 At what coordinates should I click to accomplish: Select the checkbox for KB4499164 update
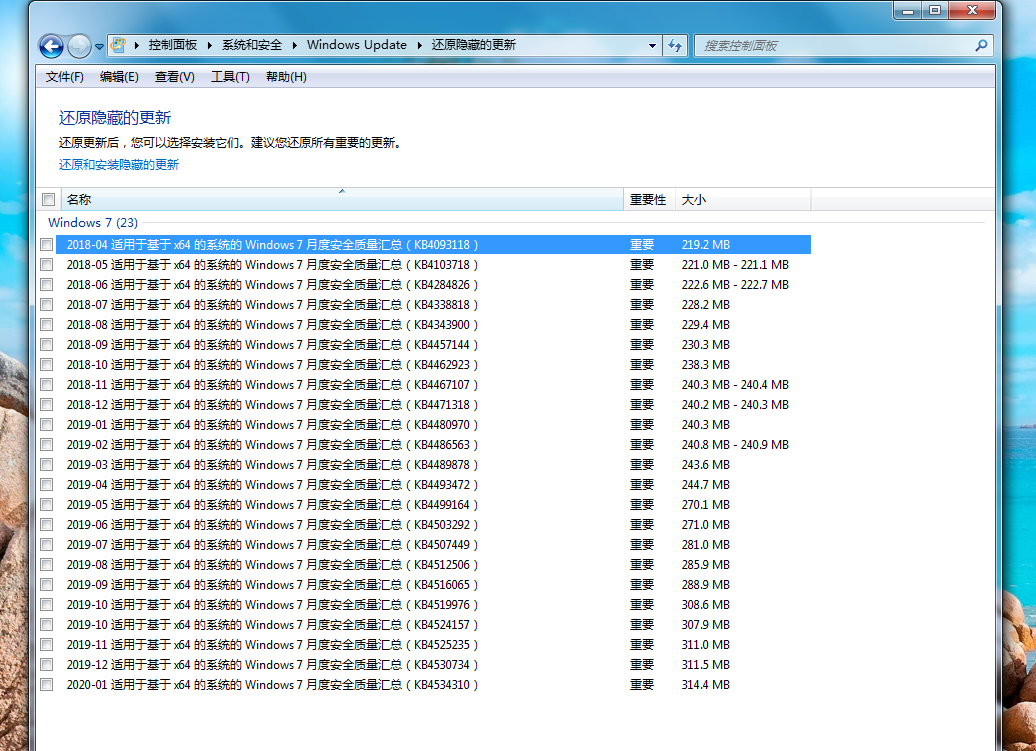(47, 505)
